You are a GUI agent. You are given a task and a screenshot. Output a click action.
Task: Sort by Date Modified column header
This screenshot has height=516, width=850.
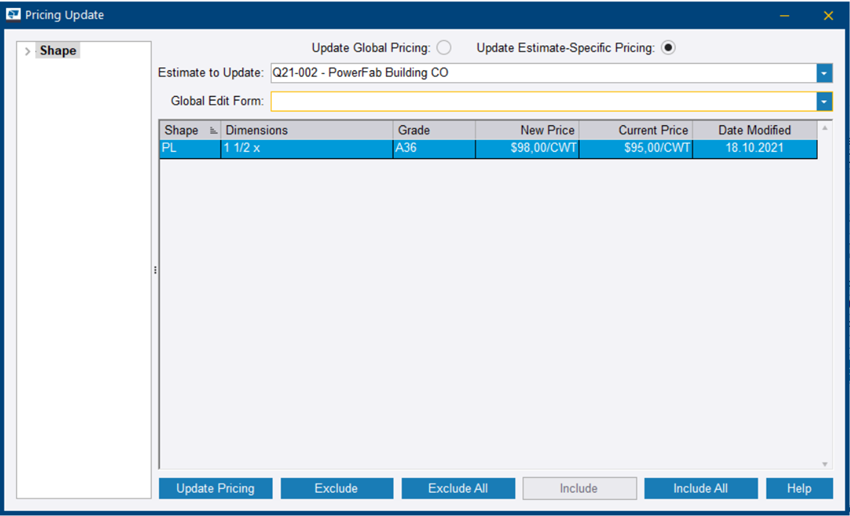click(754, 130)
